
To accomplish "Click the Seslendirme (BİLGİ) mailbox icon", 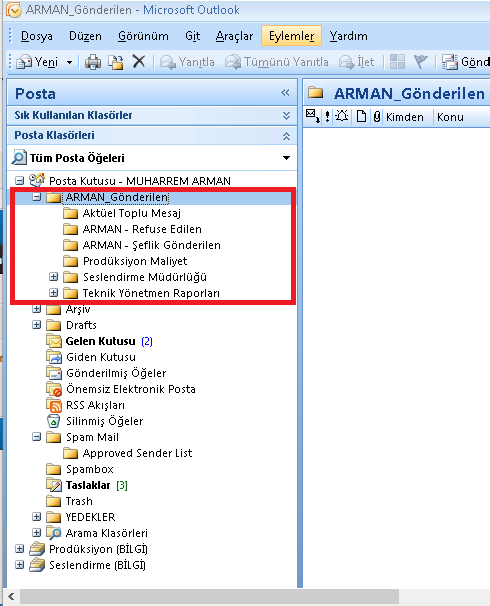I will point(37,565).
